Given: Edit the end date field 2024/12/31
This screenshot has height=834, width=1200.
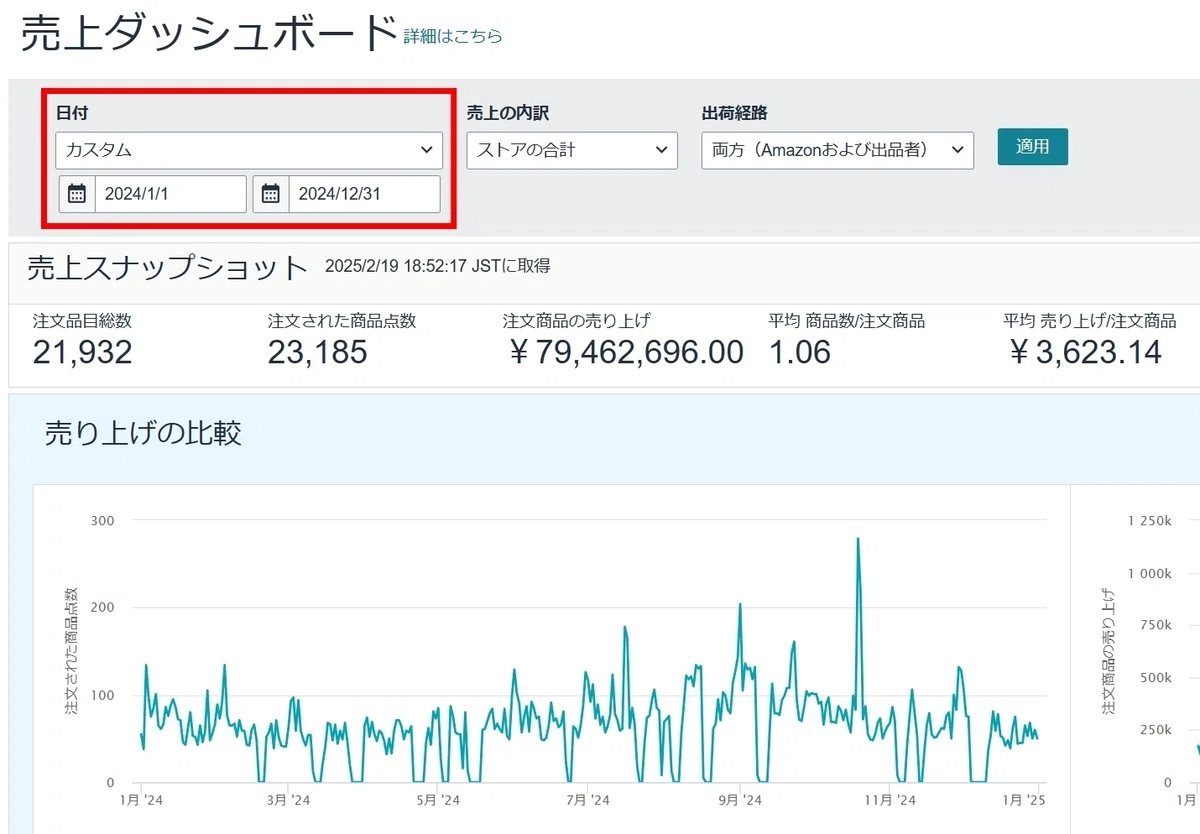Looking at the screenshot, I should 364,194.
